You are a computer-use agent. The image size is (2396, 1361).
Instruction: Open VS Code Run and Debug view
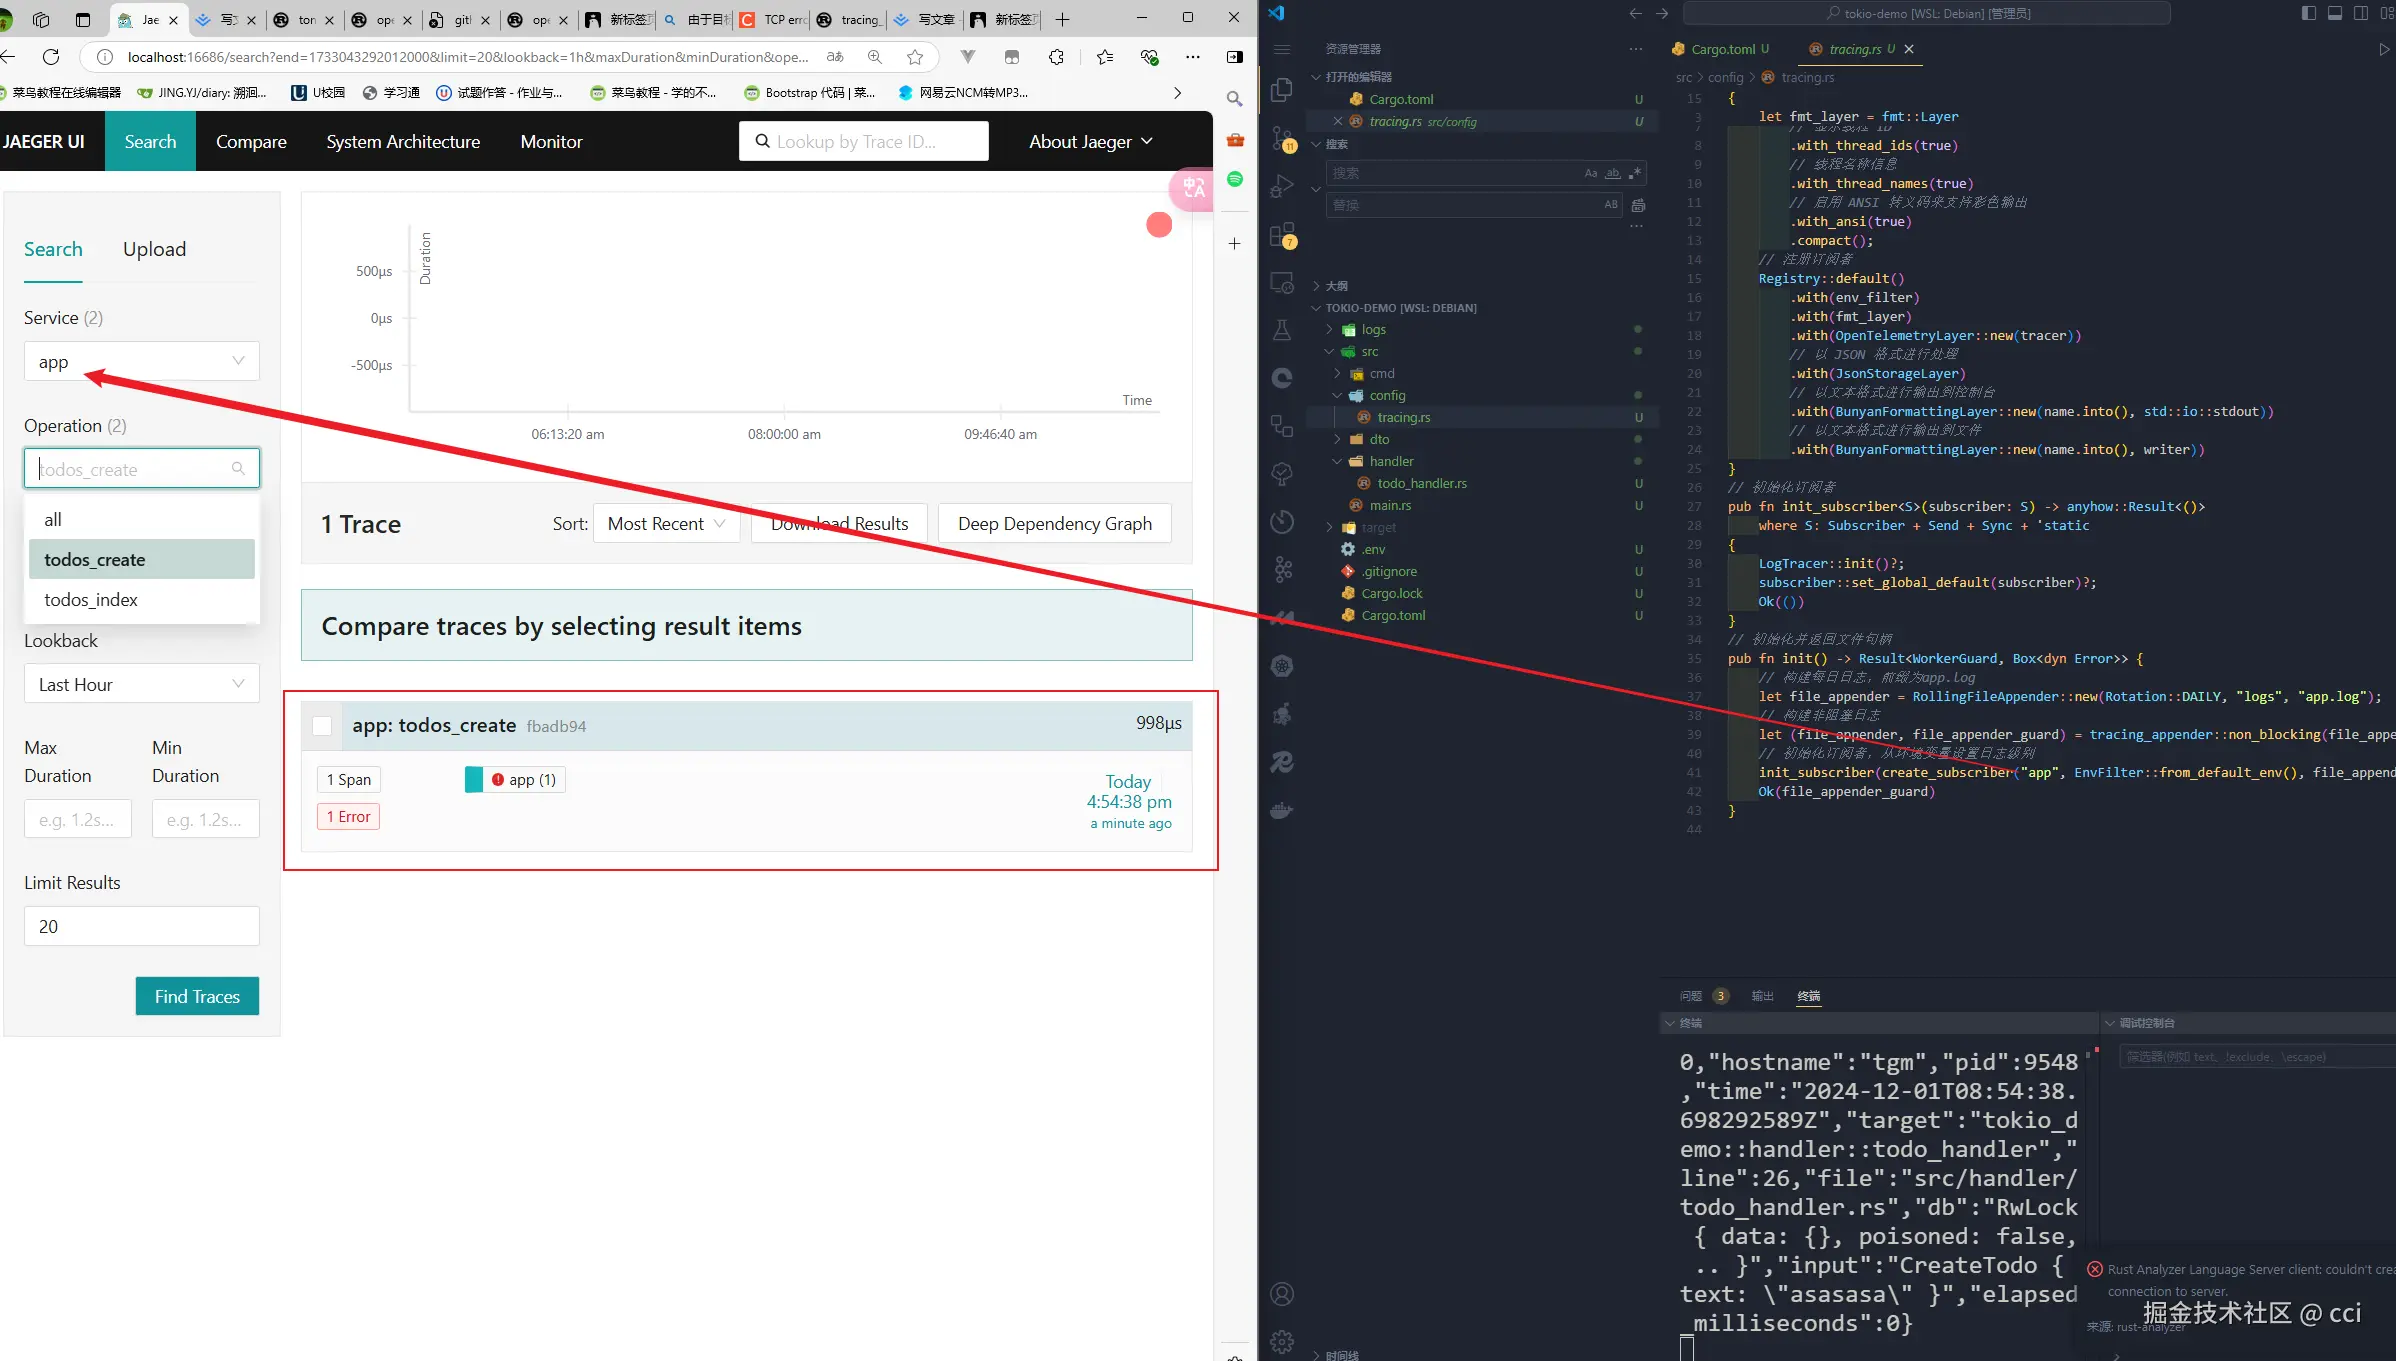(1282, 187)
